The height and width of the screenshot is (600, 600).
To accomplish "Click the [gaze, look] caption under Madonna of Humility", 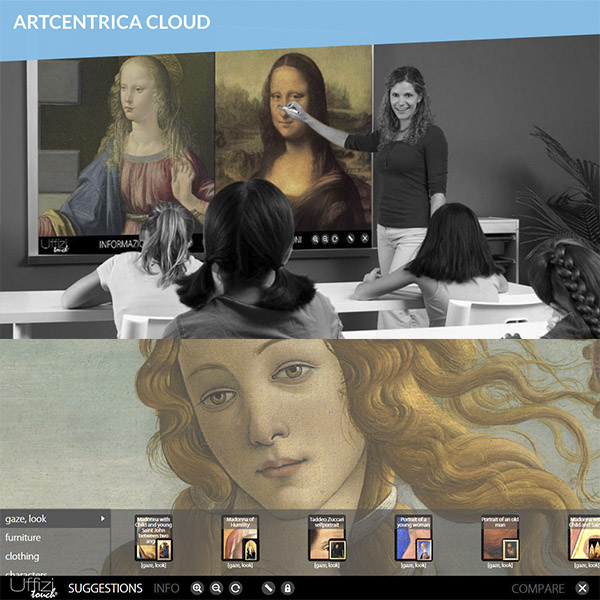I will coord(240,565).
